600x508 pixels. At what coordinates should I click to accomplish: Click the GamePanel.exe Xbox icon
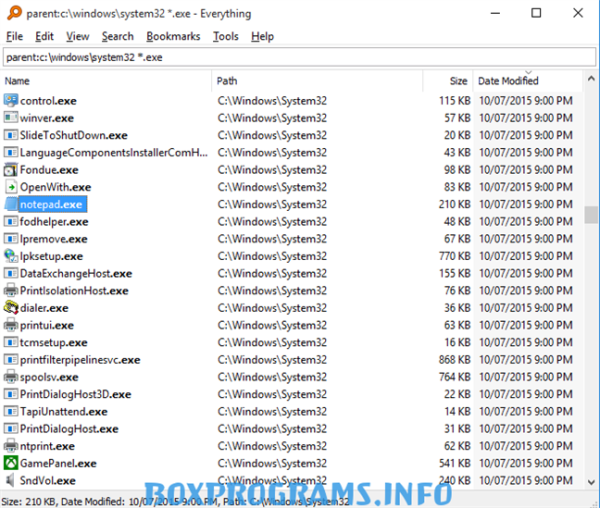(x=11, y=463)
